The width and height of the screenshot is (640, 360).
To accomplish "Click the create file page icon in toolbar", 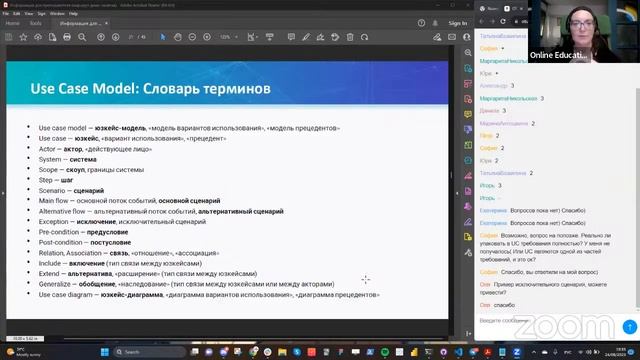I will coord(52,37).
